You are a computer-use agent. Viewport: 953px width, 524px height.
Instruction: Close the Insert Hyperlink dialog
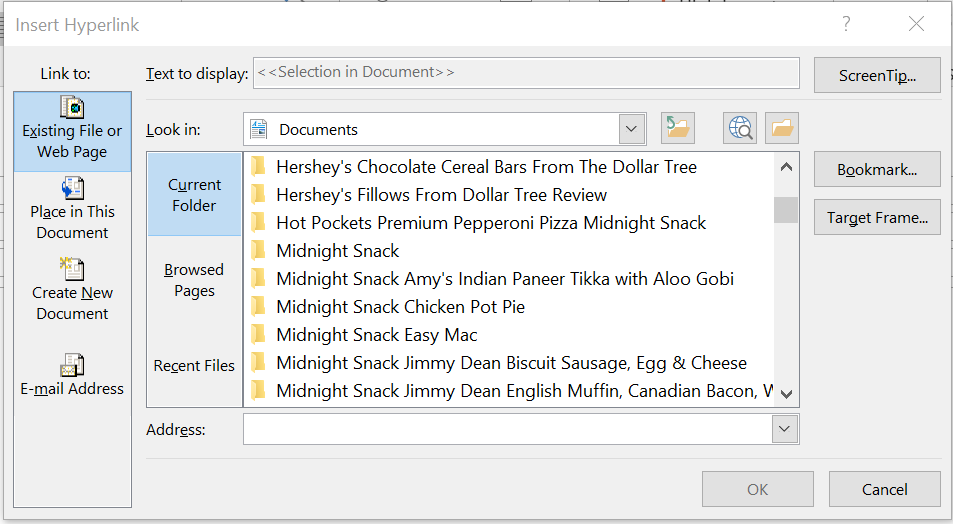coord(916,24)
